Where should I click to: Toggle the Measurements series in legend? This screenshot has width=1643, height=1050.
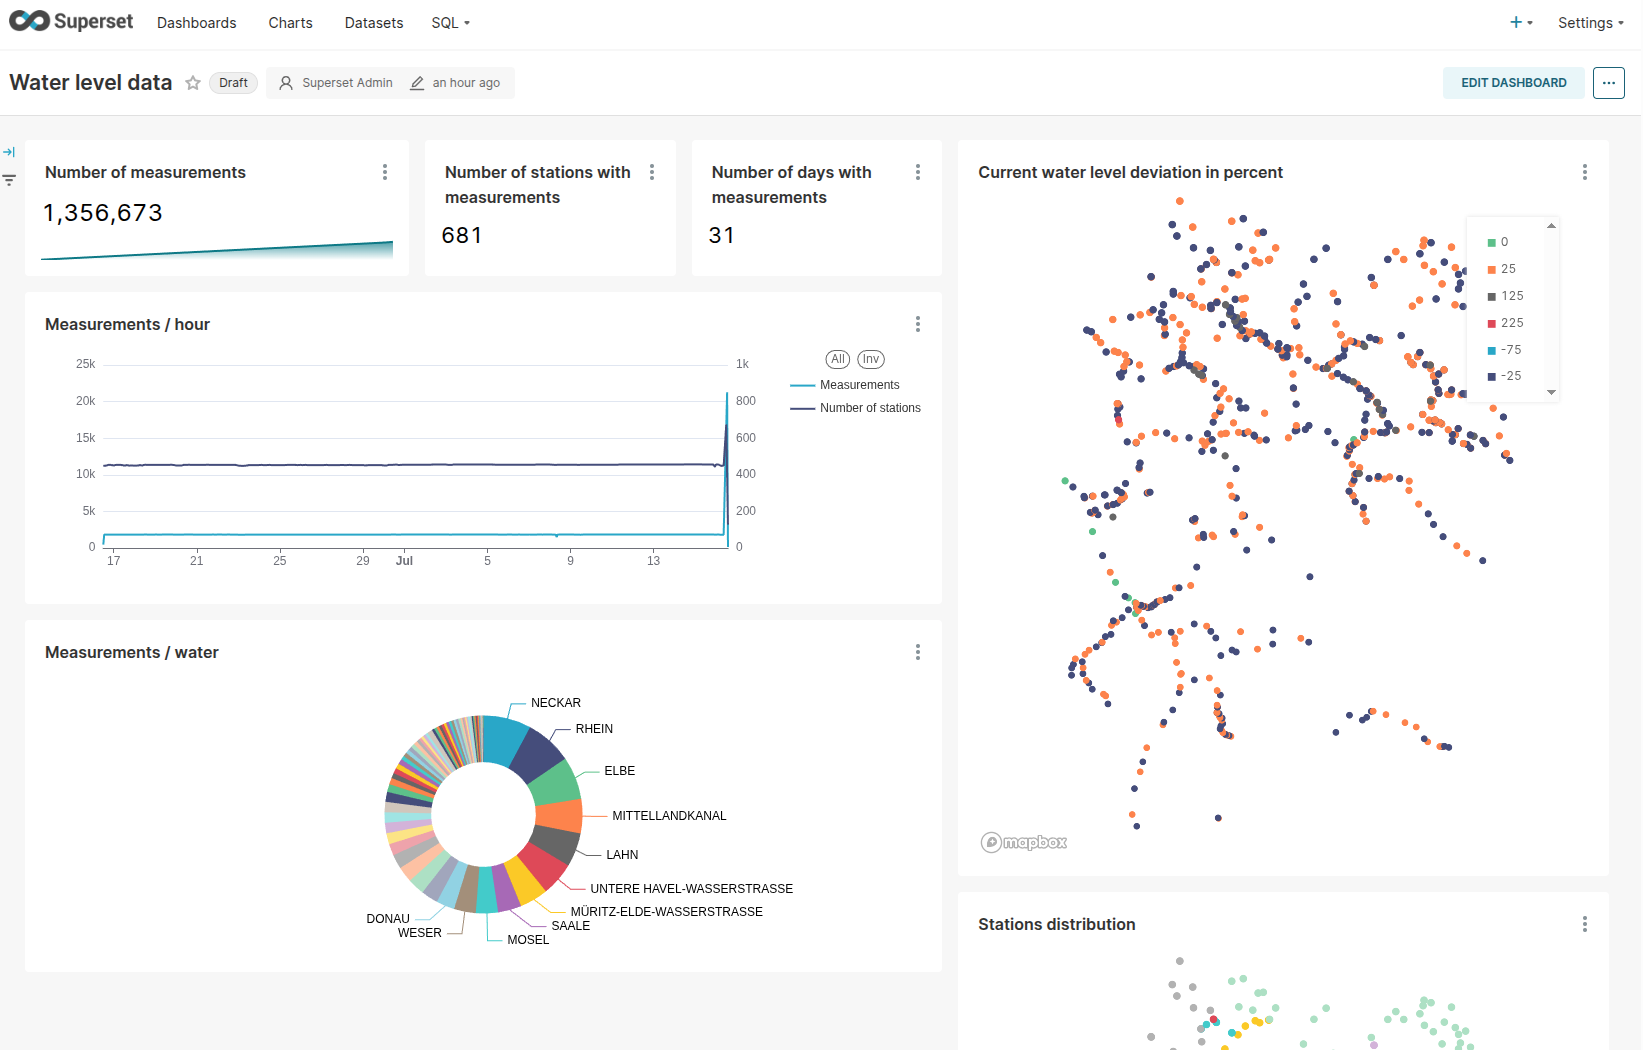[858, 385]
